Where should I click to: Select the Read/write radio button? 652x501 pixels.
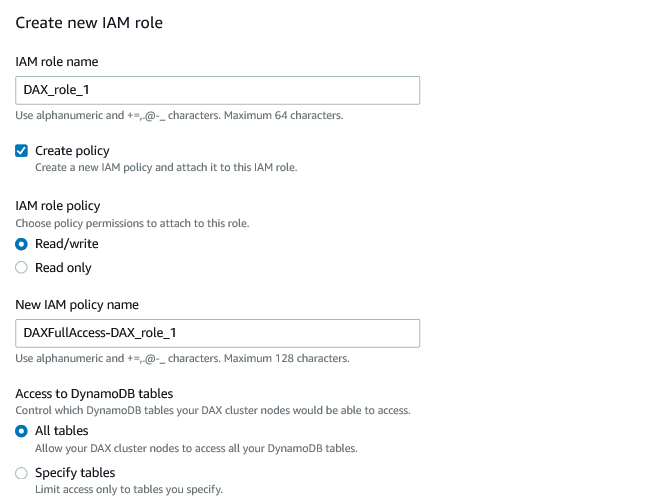pos(22,244)
